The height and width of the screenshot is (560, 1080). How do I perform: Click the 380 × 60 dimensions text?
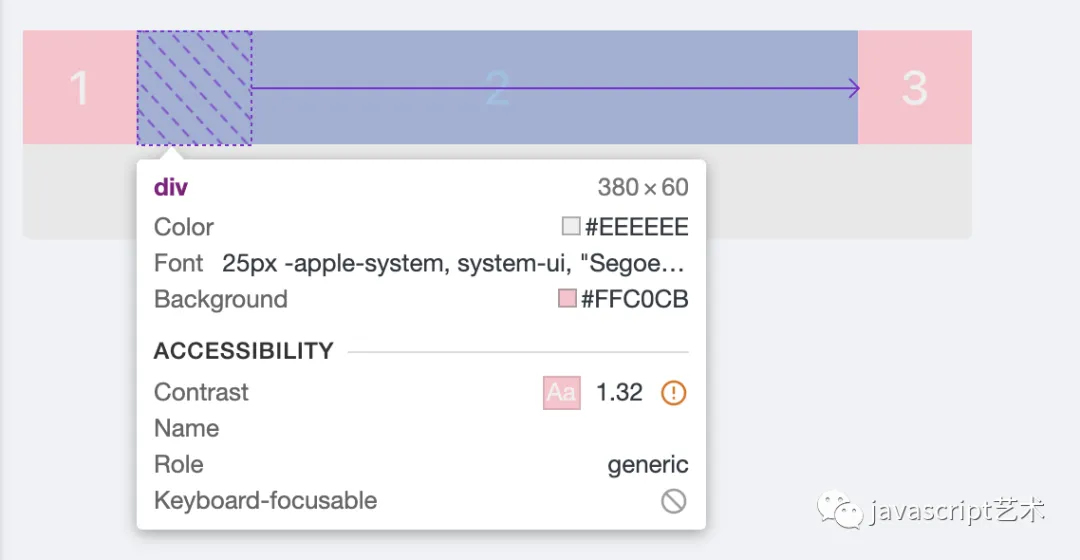(x=643, y=187)
